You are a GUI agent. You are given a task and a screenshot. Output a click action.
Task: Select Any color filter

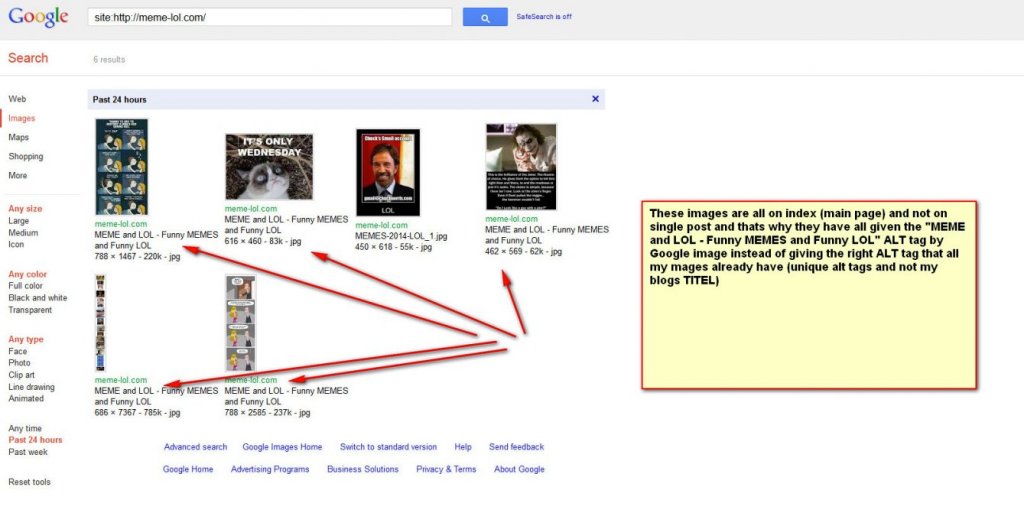pyautogui.click(x=27, y=274)
